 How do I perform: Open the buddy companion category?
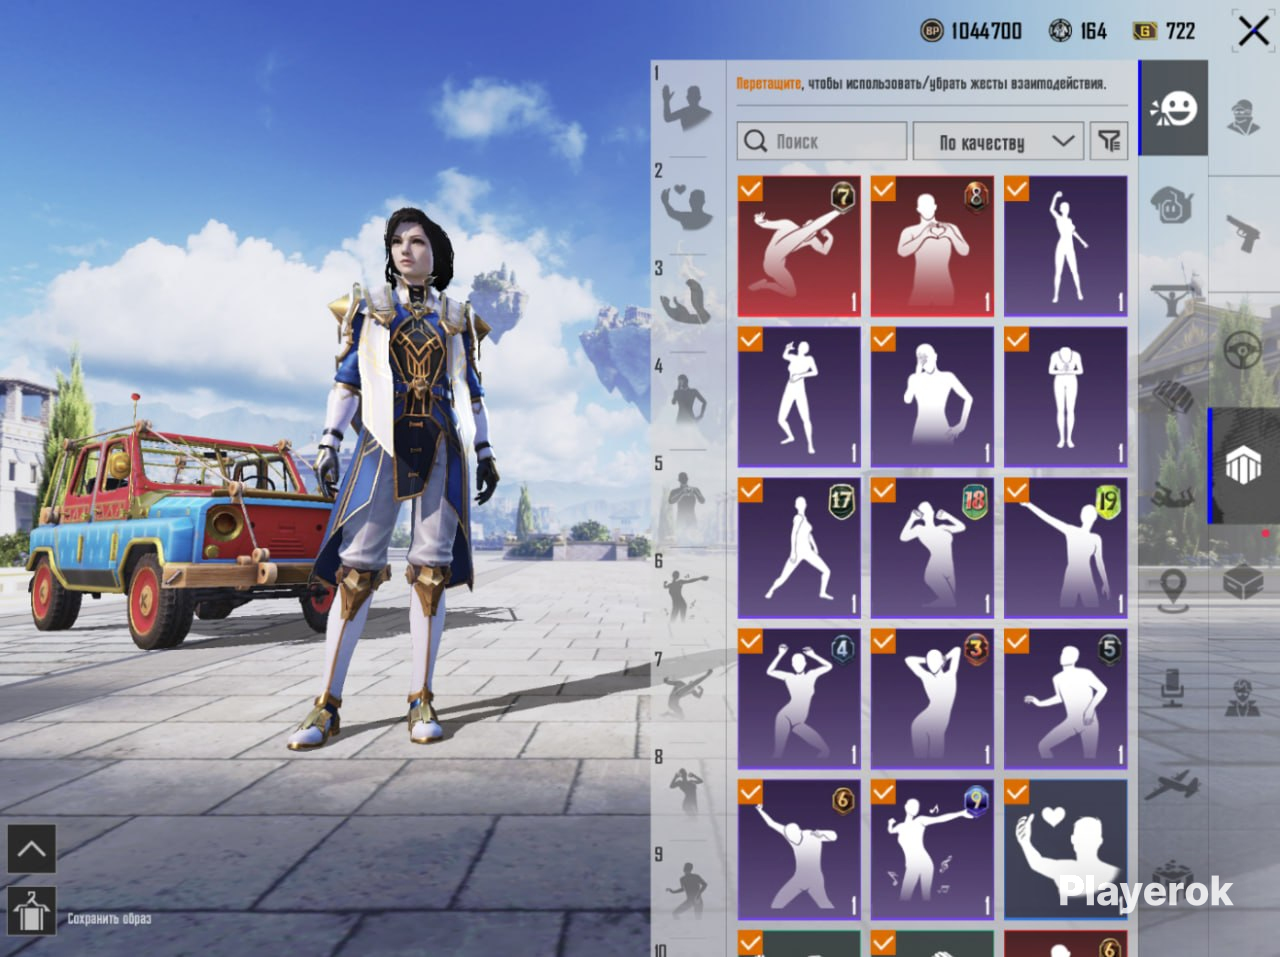(x=1173, y=205)
